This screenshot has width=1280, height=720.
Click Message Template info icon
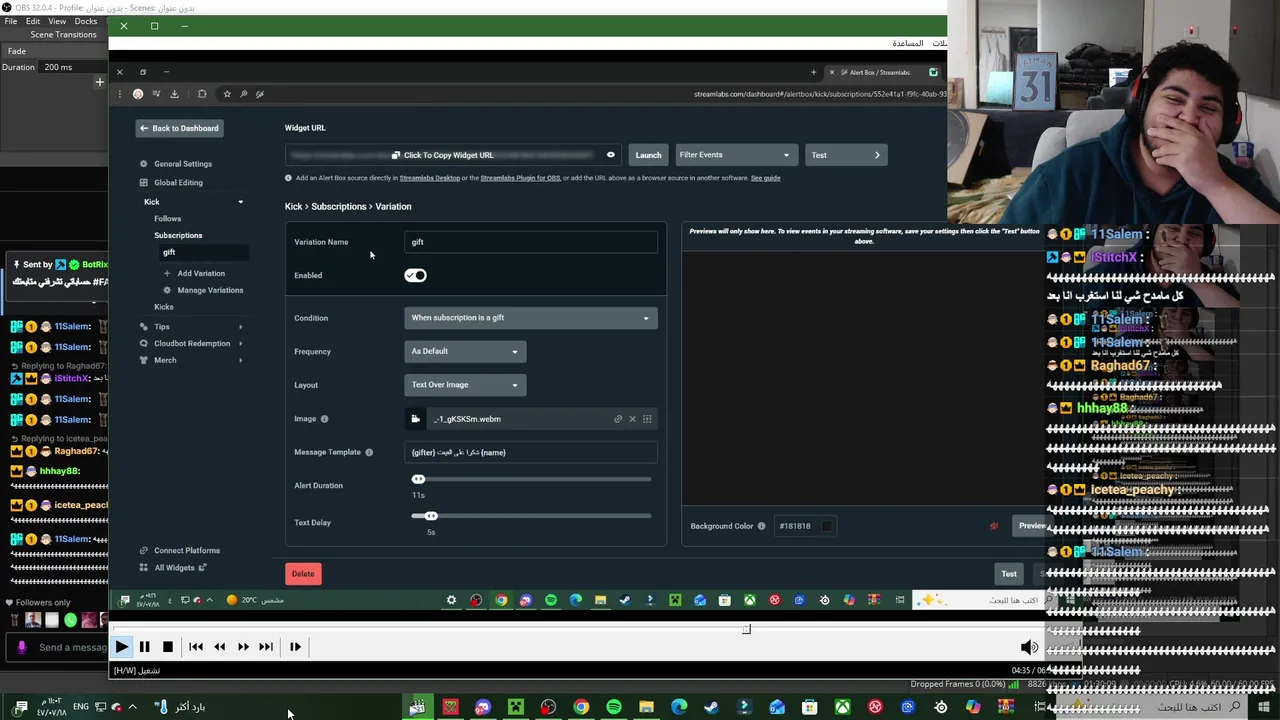[369, 453]
